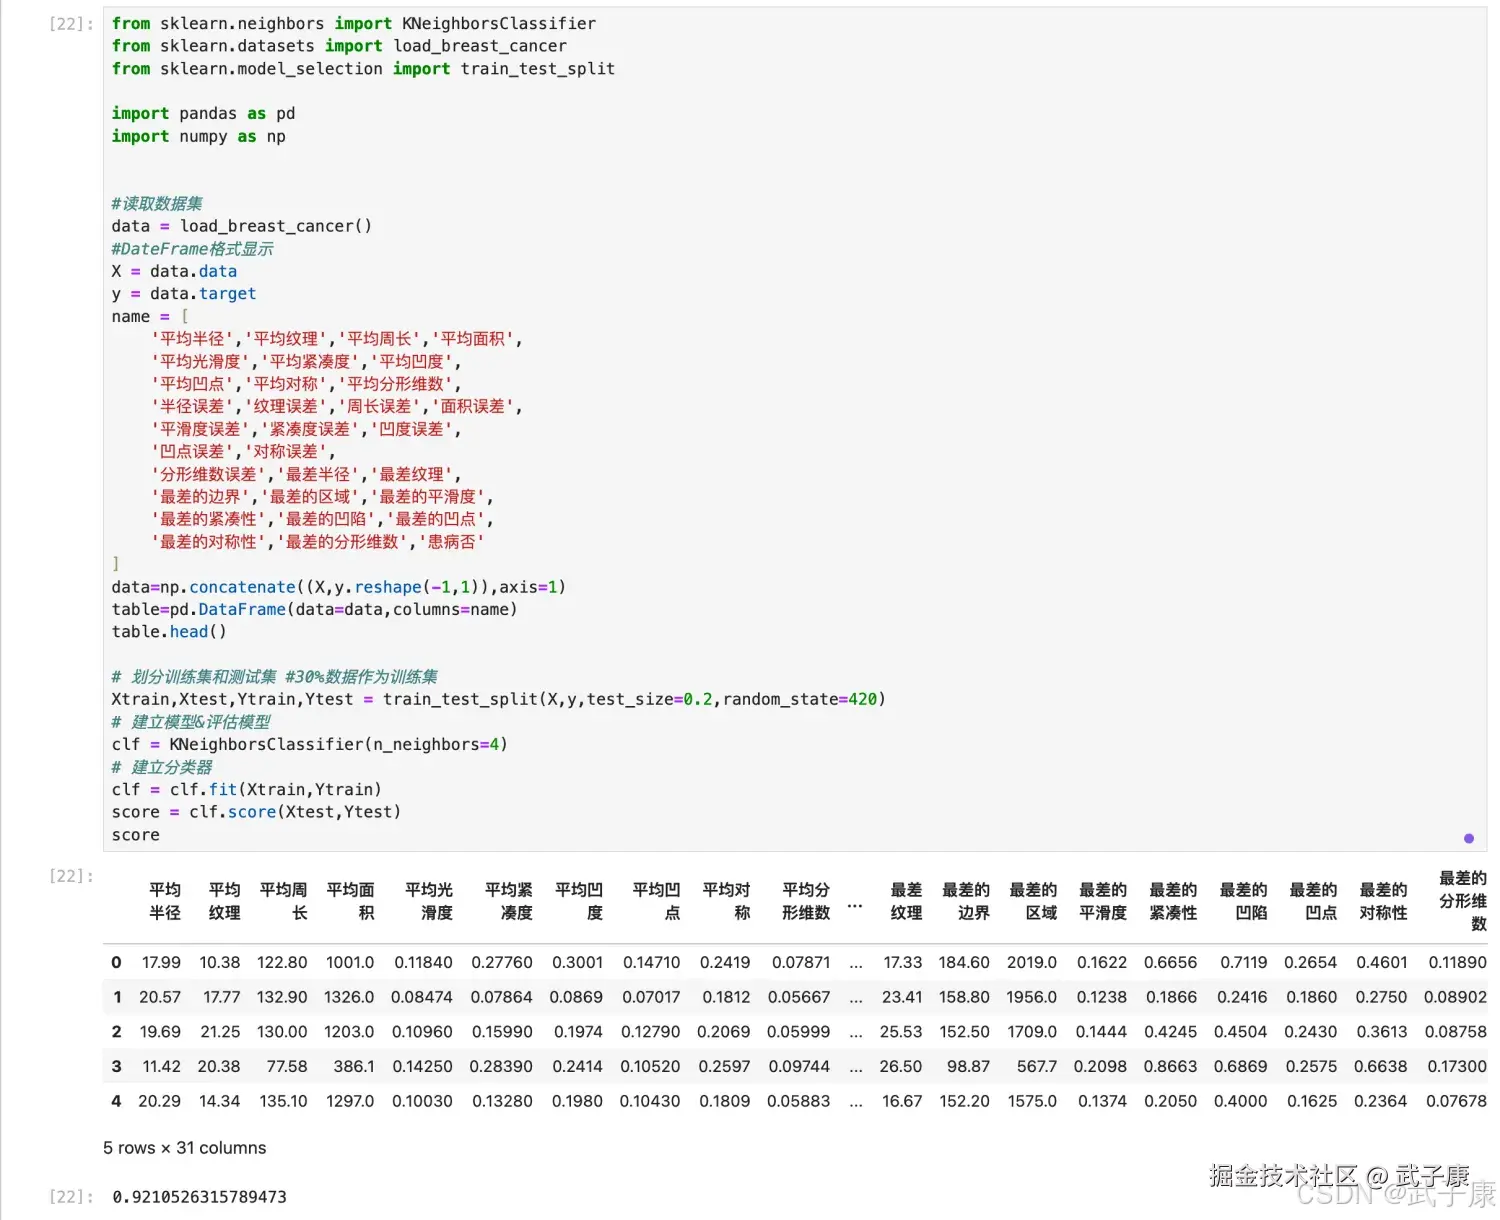Click the cell with value 386.1
Screen dimensions: 1500x1220
[x=354, y=1066]
